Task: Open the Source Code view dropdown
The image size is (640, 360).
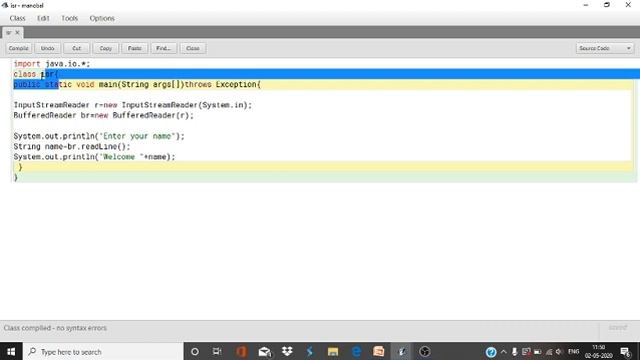Action: click(x=604, y=48)
